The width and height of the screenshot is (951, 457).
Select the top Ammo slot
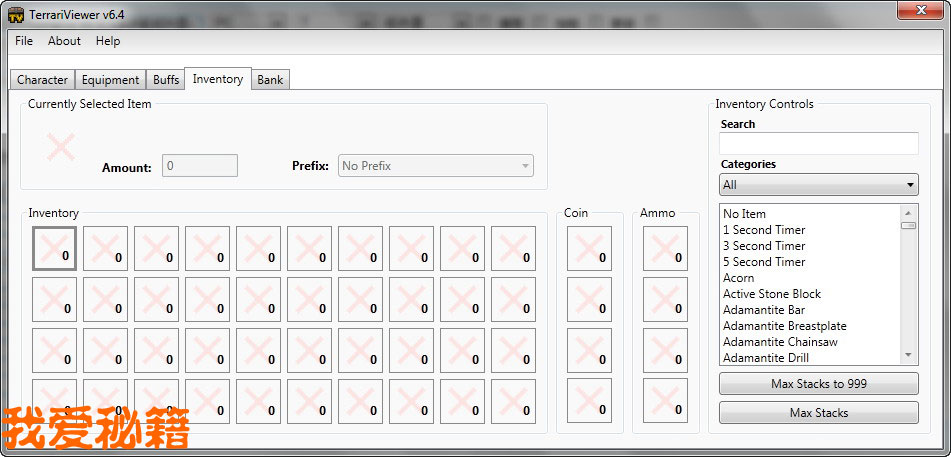[x=665, y=248]
